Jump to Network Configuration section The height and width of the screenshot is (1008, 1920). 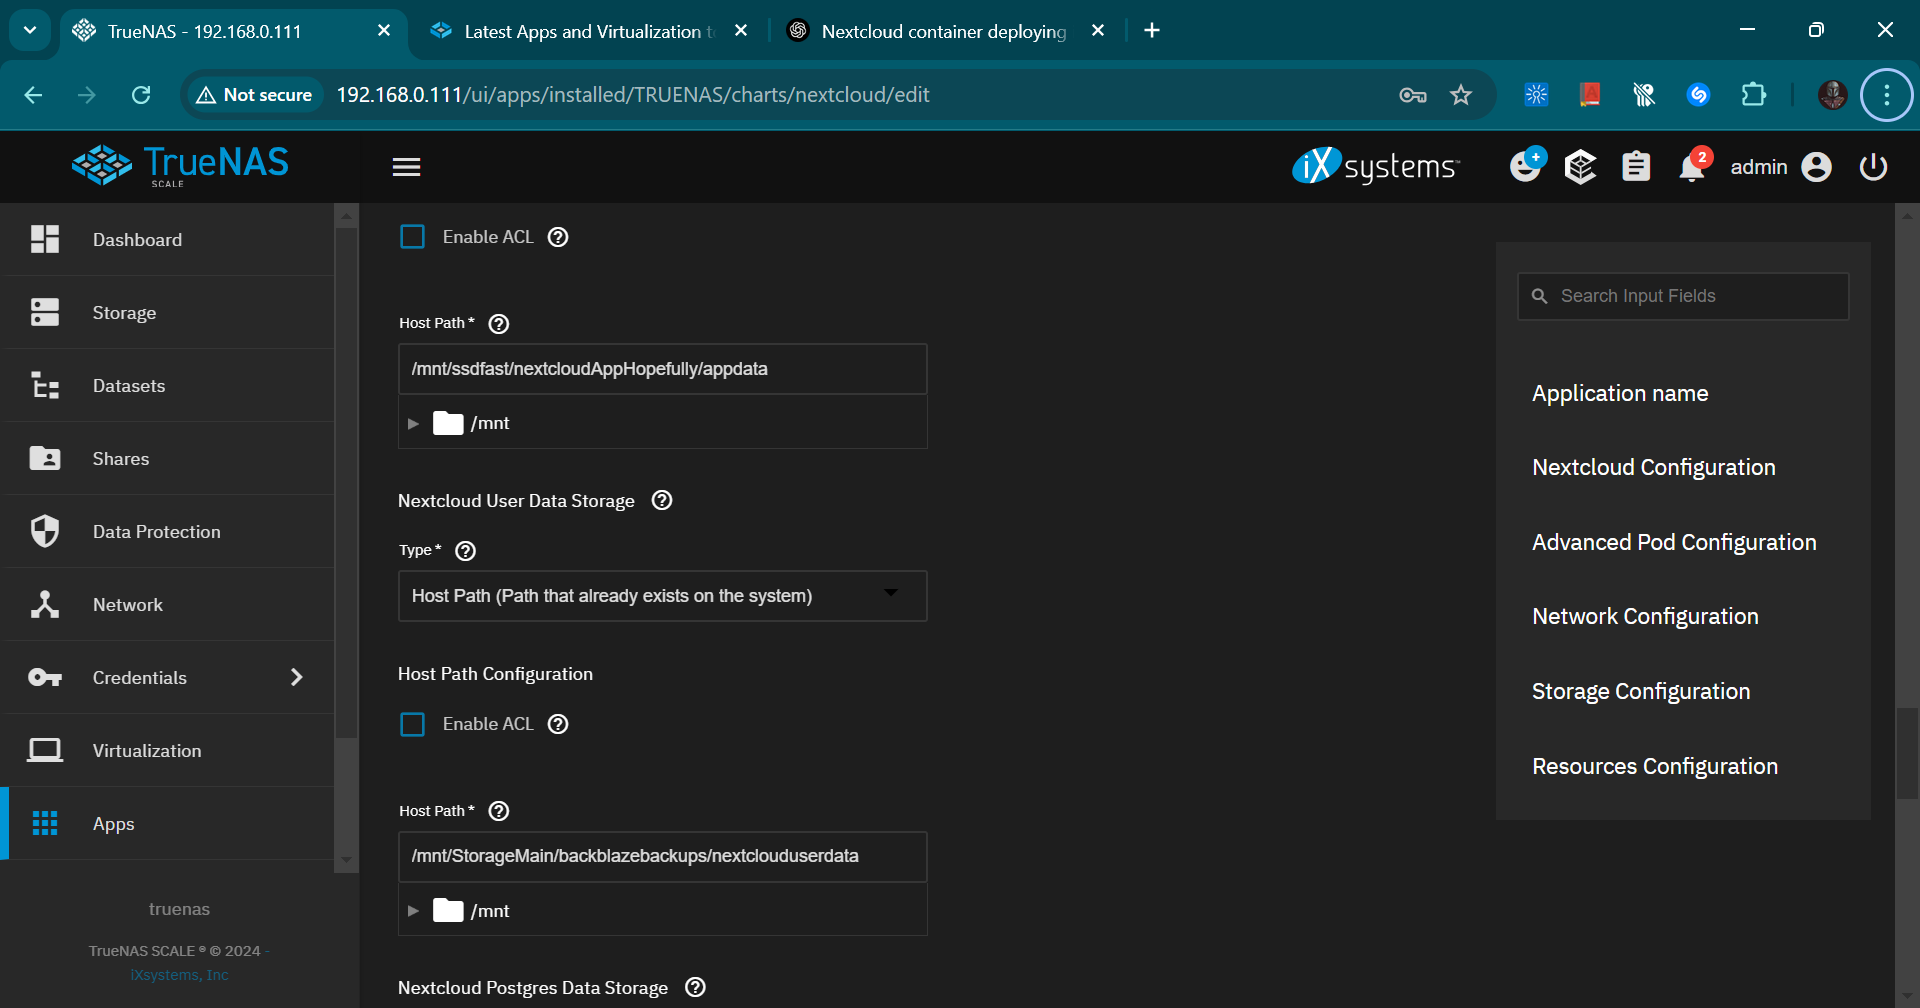point(1645,616)
